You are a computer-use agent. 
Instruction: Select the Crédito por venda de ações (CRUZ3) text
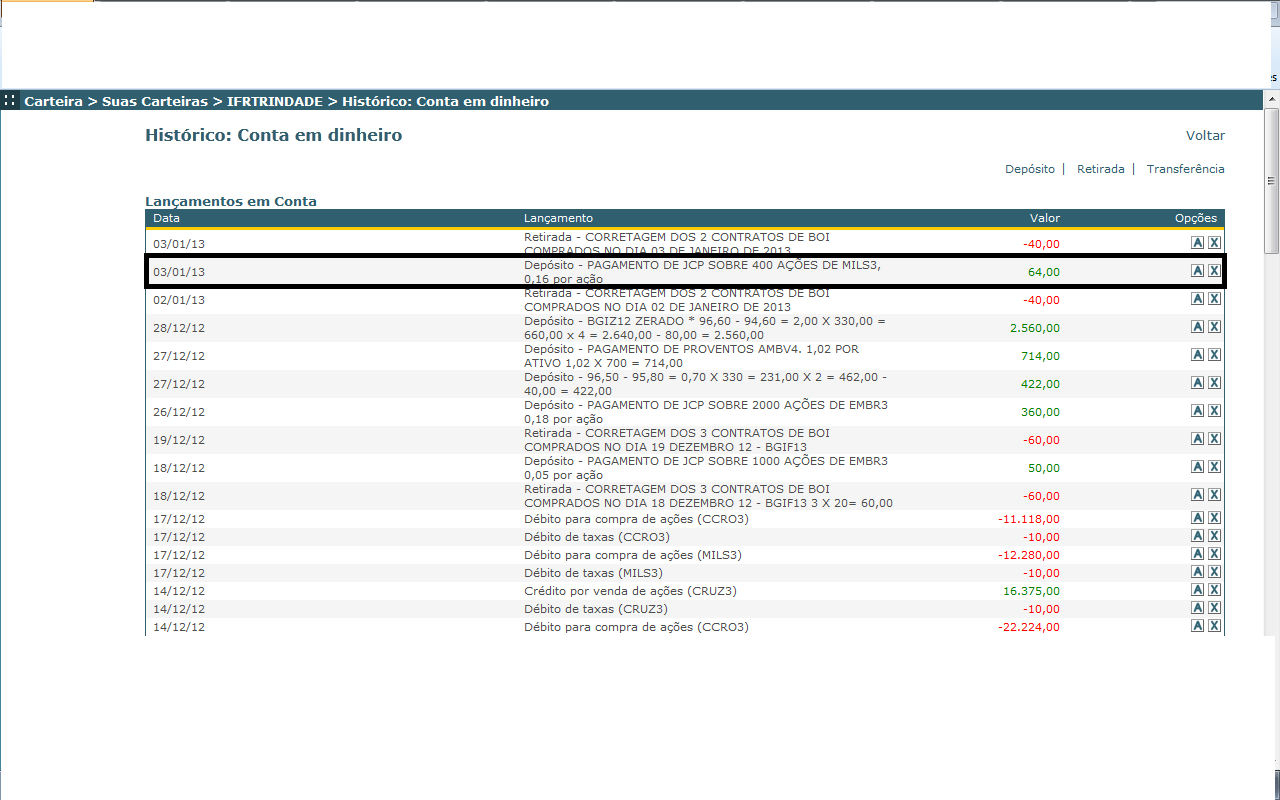tap(630, 591)
